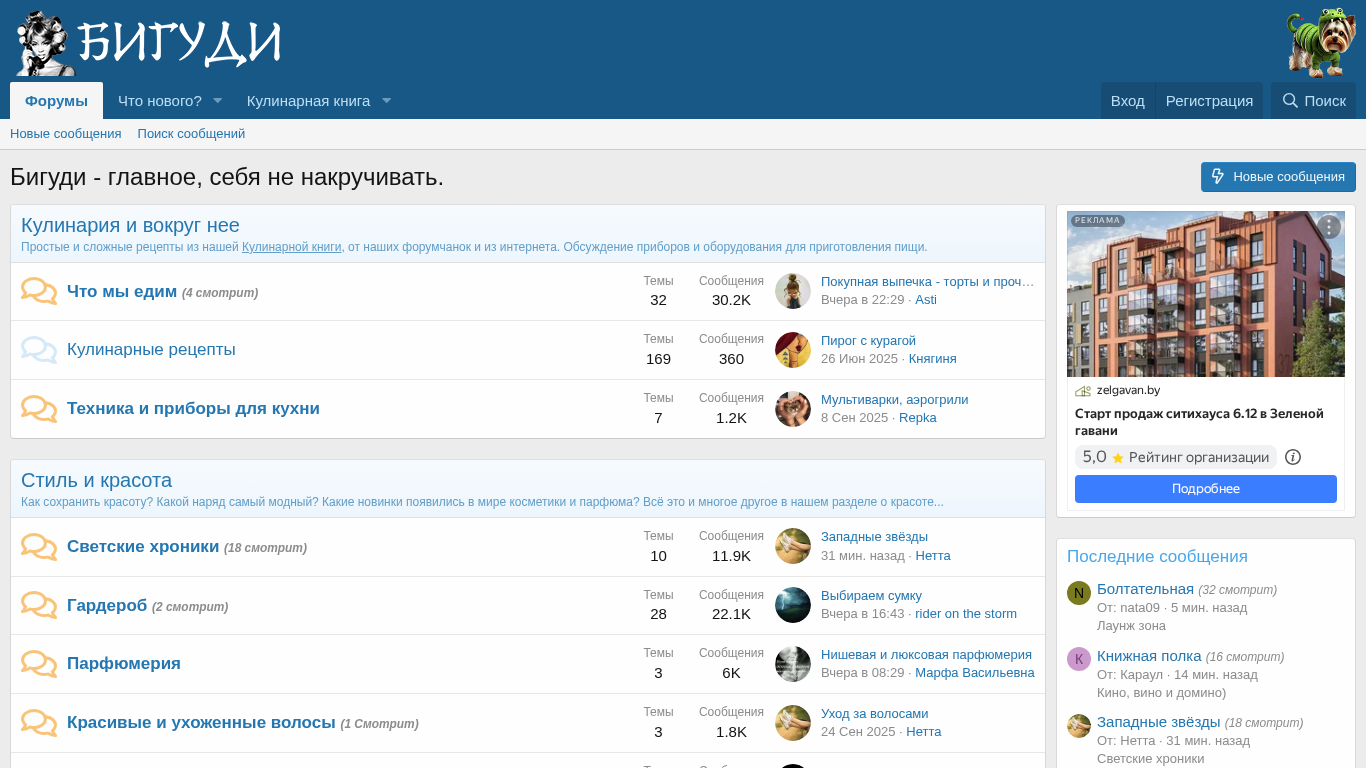This screenshot has height=768, width=1366.
Task: Expand the Что нового? dropdown arrow
Action: point(217,101)
